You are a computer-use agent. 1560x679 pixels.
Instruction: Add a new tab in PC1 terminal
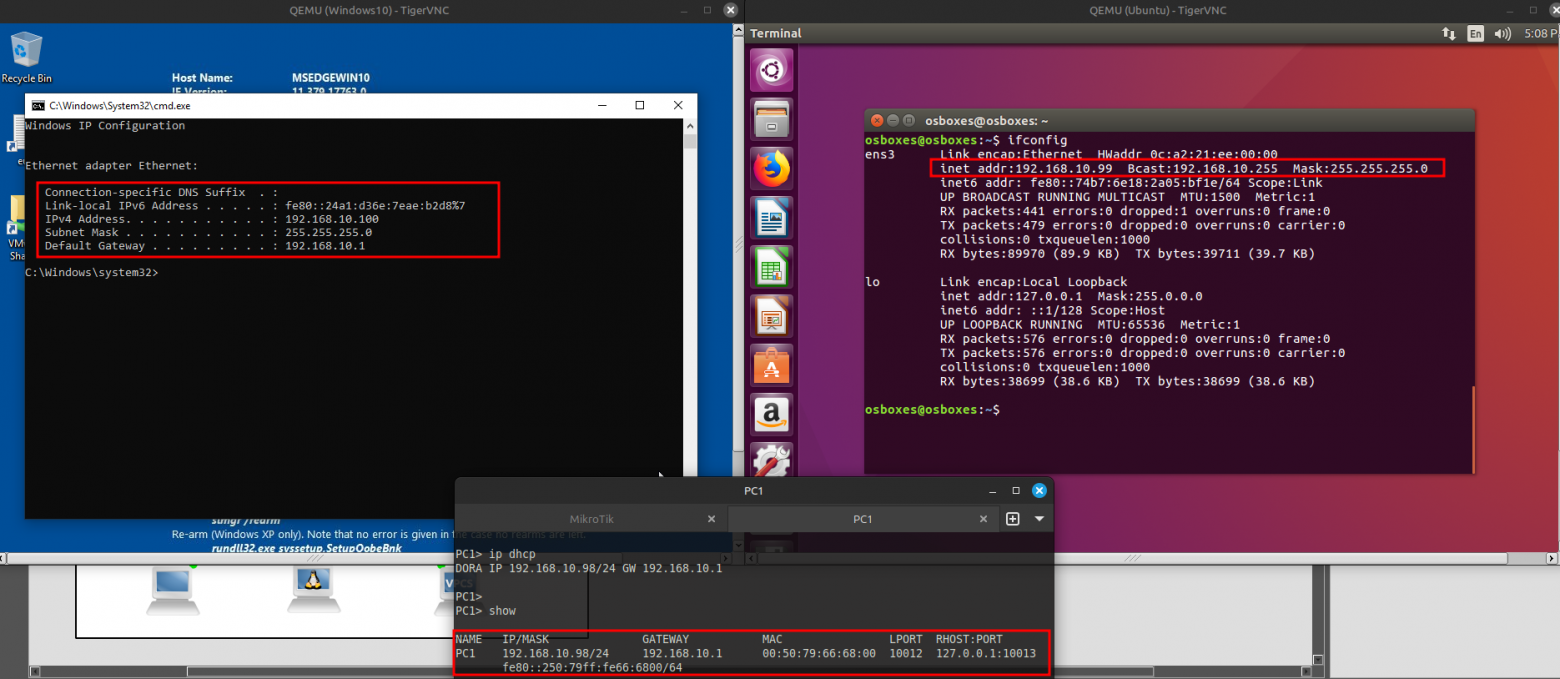click(x=1013, y=519)
